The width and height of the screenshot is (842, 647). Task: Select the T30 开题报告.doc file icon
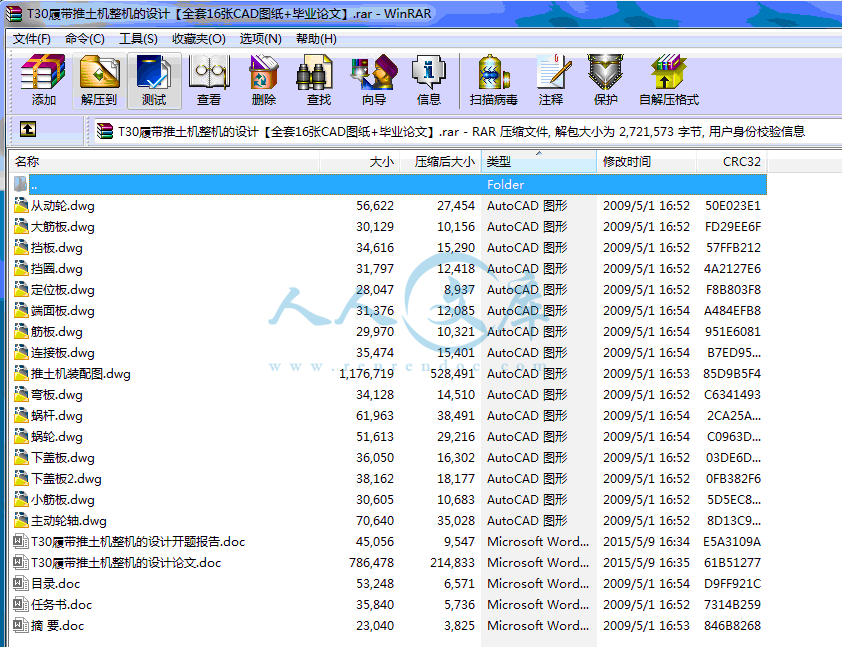pos(21,541)
